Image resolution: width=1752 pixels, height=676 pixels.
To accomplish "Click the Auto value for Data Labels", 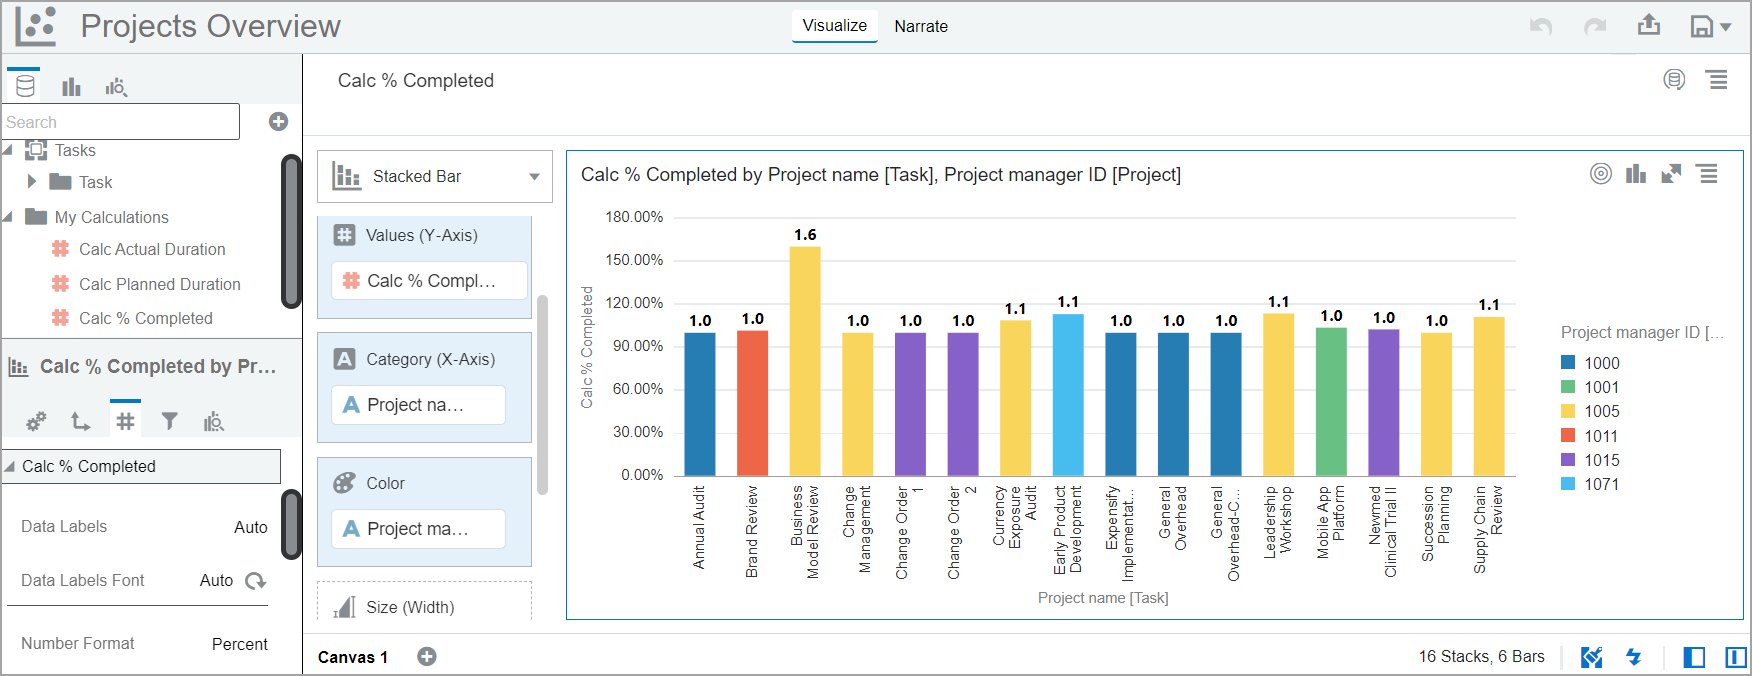I will tap(250, 527).
